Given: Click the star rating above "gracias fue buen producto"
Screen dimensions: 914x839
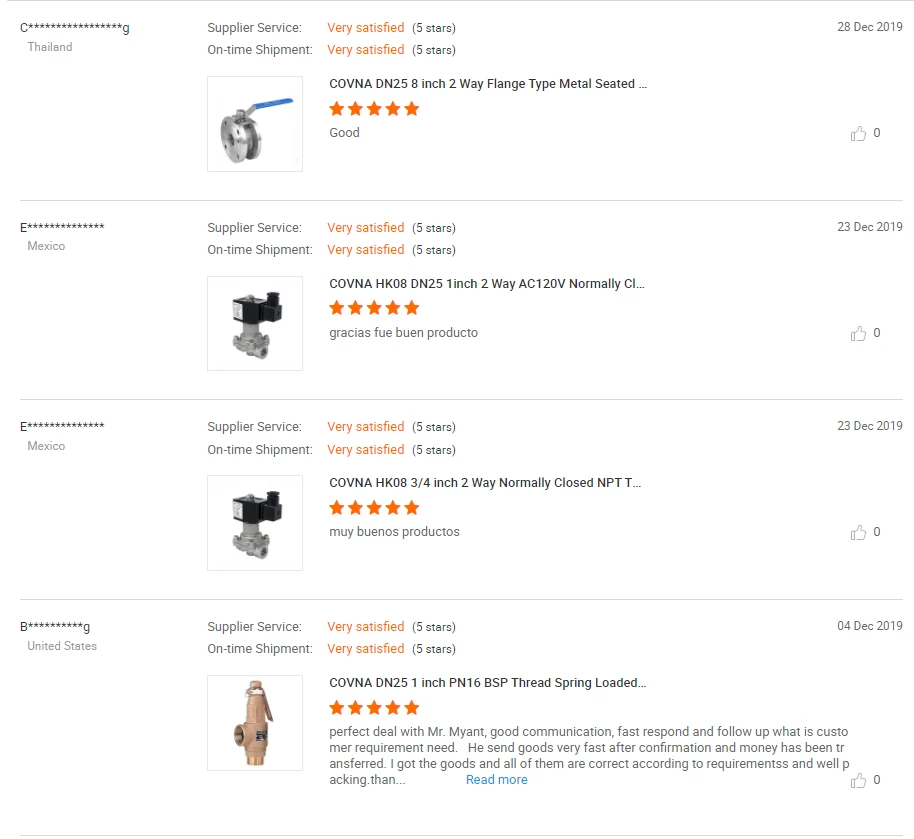Looking at the screenshot, I should [x=374, y=308].
